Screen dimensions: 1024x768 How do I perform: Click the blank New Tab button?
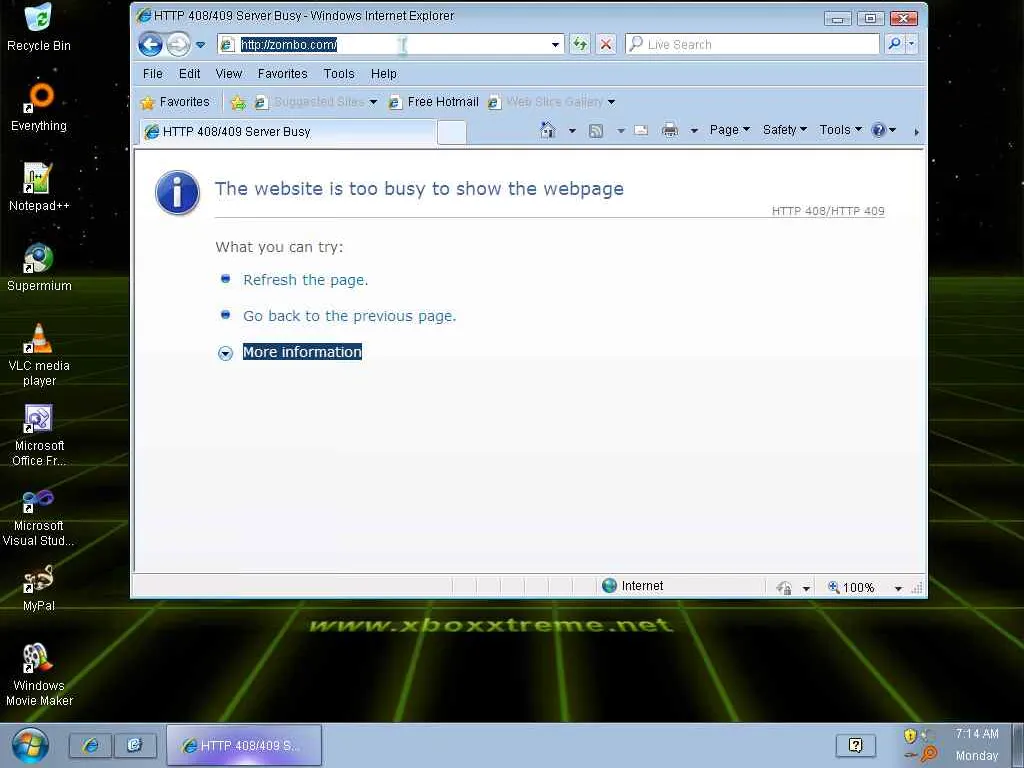(452, 132)
